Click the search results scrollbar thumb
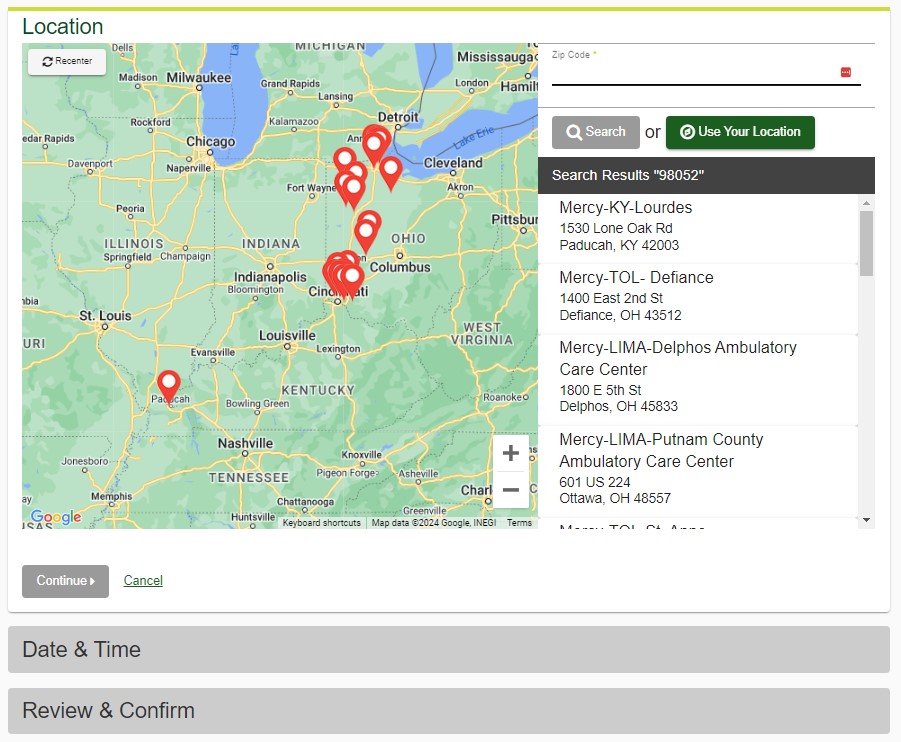Viewport: 901px width, 742px height. pyautogui.click(x=867, y=243)
